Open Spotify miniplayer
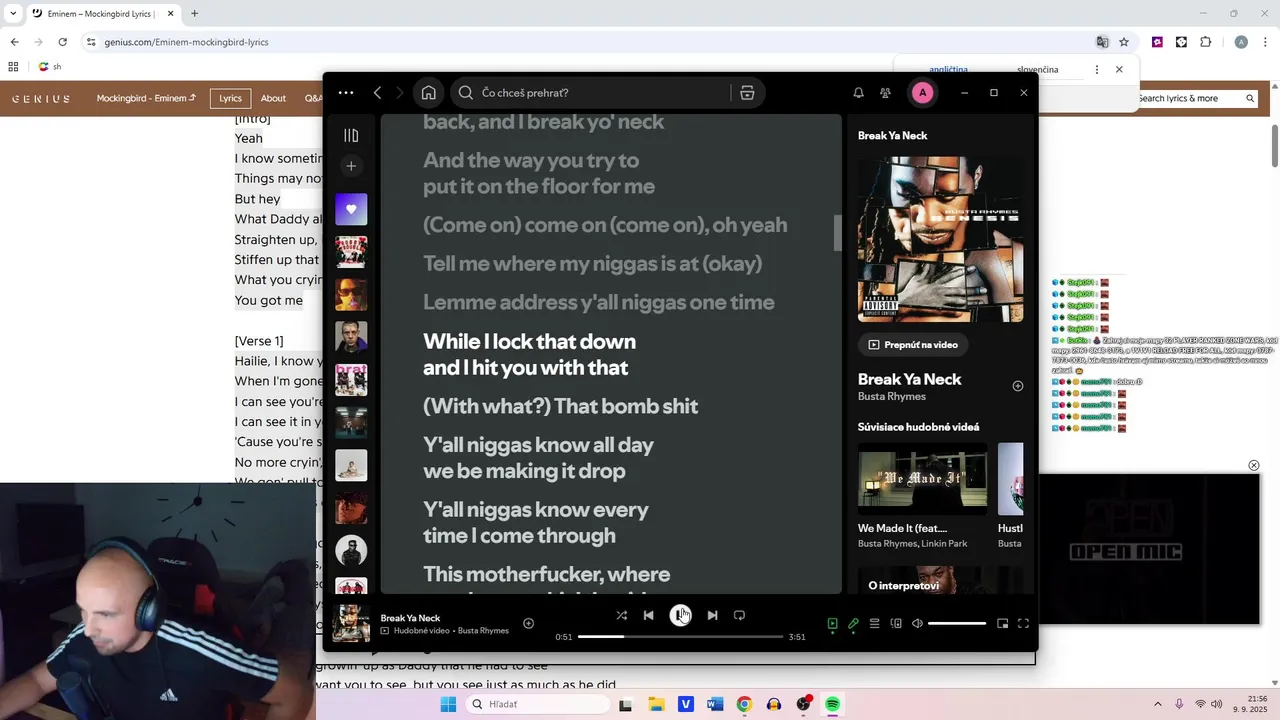Viewport: 1280px width, 720px height. point(1002,623)
